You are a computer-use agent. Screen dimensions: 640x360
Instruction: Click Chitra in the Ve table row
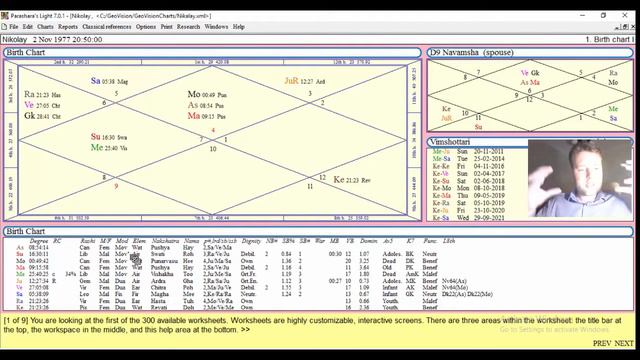(158, 287)
